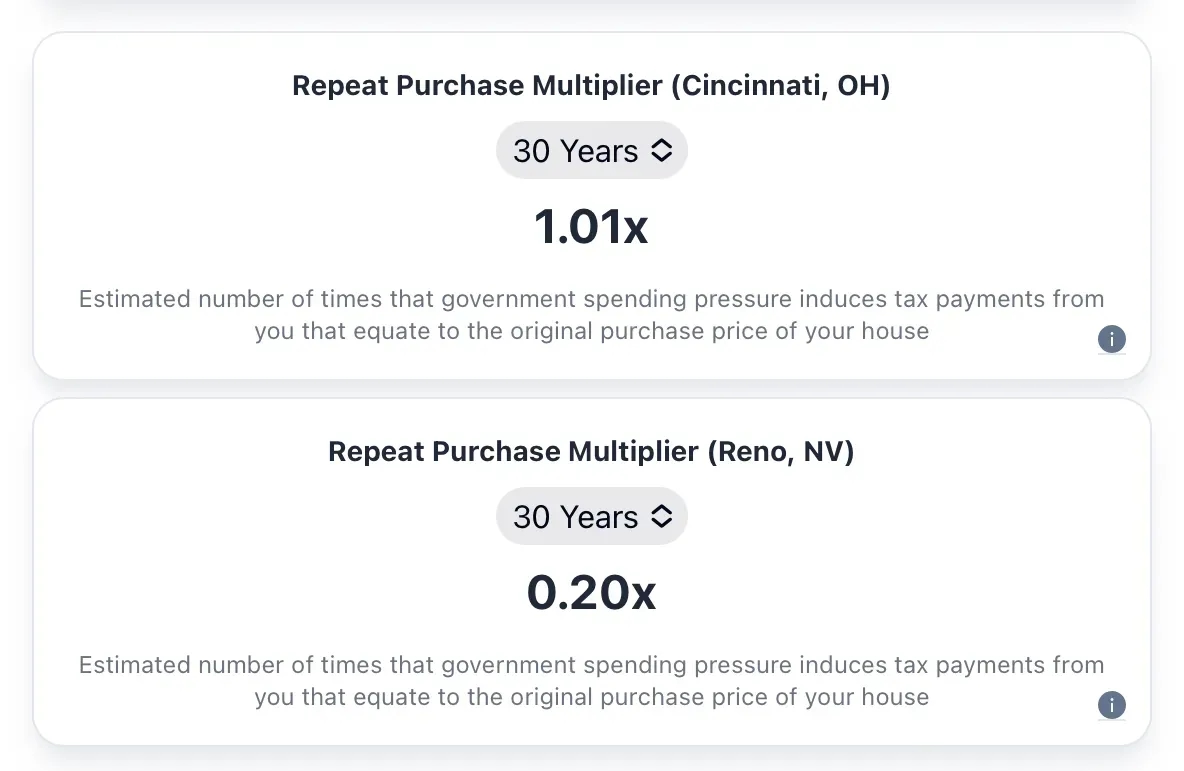Click the info icon on the Cincinnati card
The height and width of the screenshot is (771, 1184).
pyautogui.click(x=1112, y=339)
